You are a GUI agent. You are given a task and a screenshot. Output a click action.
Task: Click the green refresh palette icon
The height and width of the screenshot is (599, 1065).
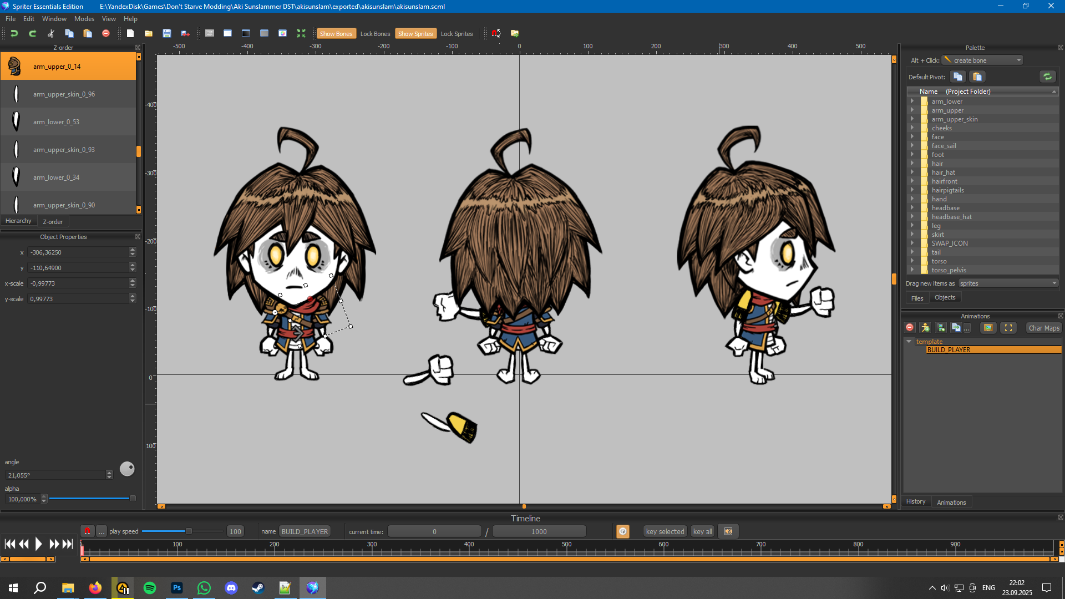[1047, 76]
